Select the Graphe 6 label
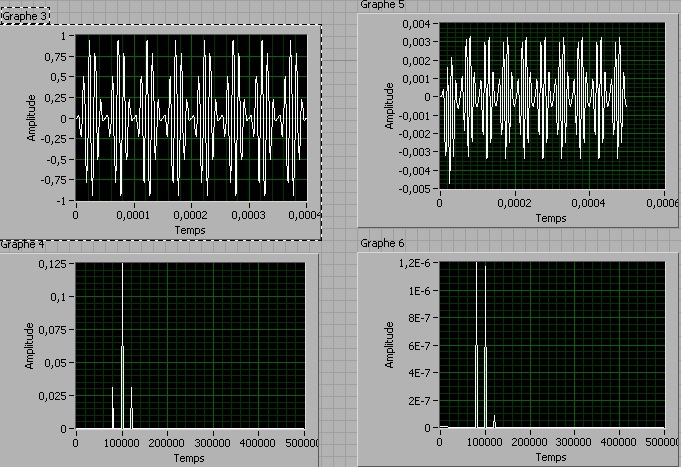Screen dimensions: 681x467 [382, 243]
